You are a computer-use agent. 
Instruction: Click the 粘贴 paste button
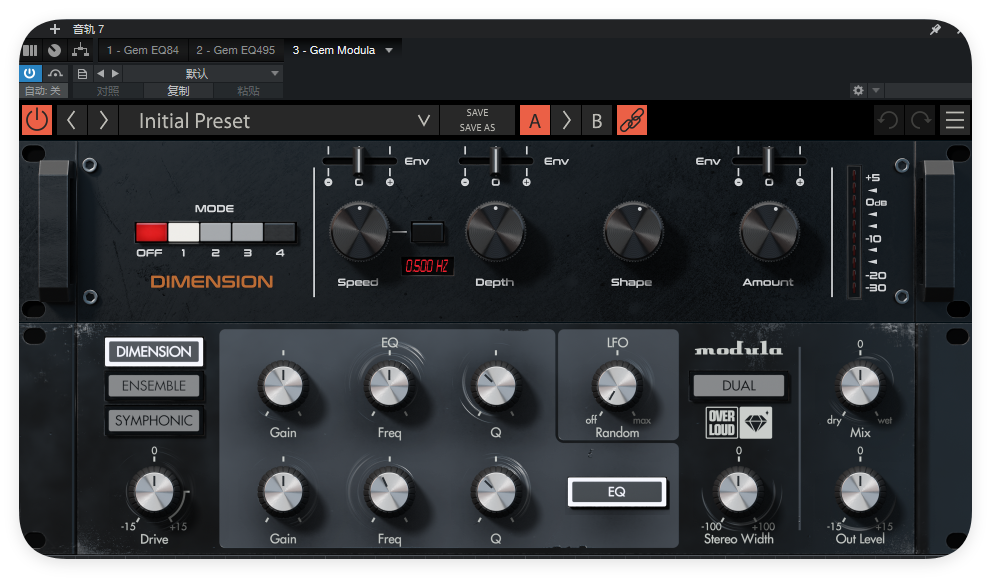pyautogui.click(x=248, y=90)
